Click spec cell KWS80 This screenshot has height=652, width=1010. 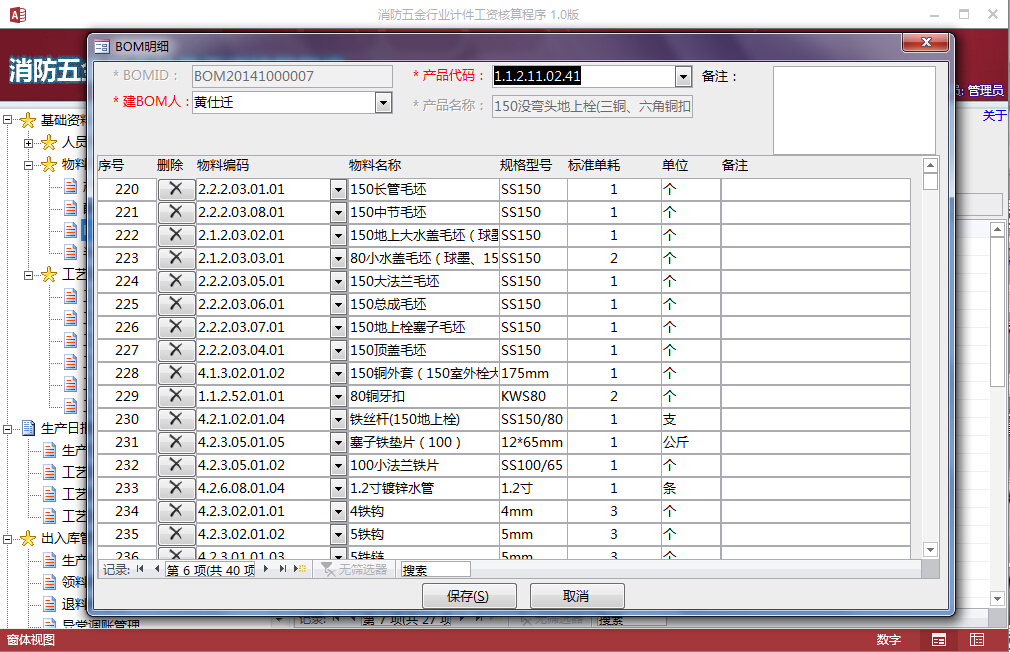click(533, 396)
